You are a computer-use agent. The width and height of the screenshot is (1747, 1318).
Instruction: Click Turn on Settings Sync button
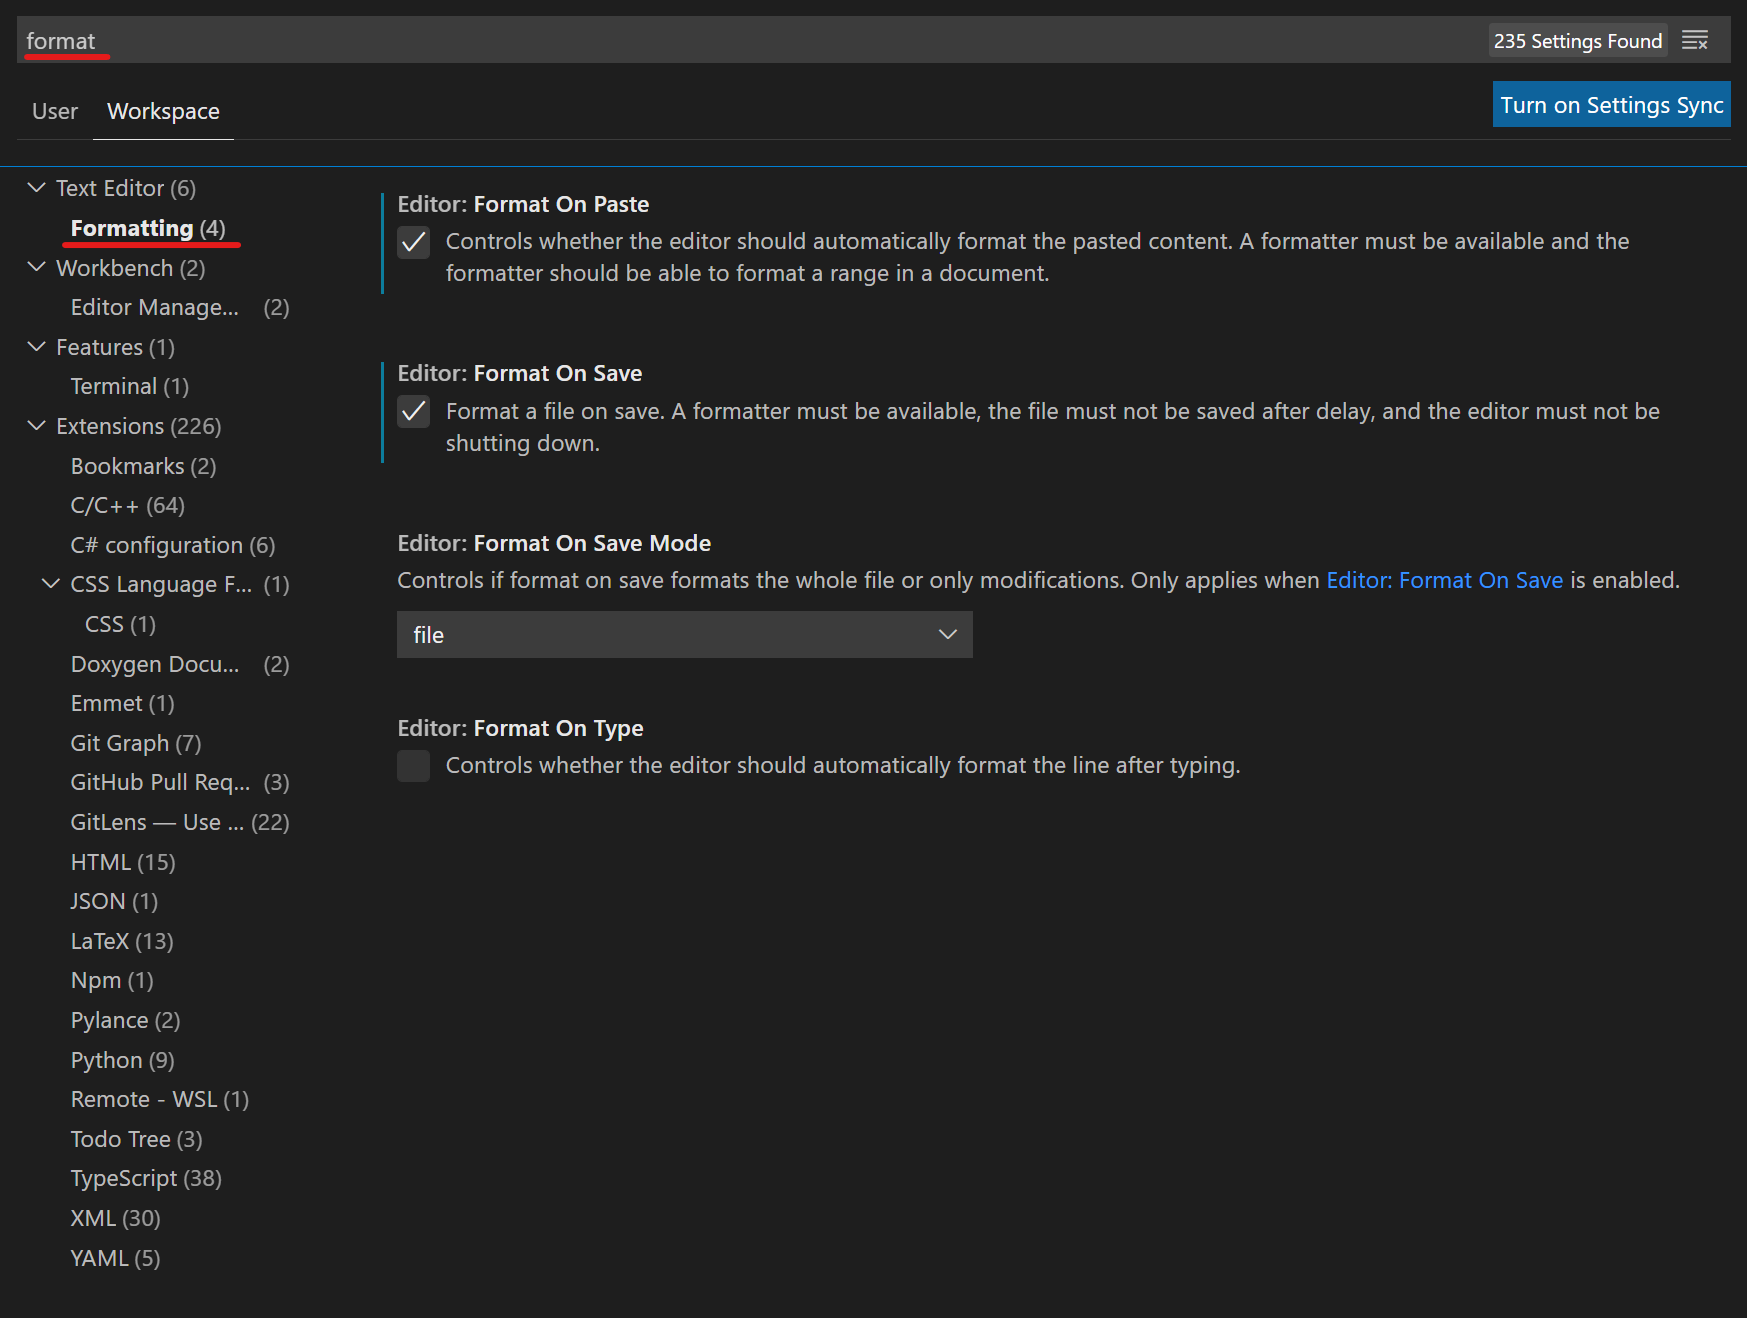[x=1611, y=105]
